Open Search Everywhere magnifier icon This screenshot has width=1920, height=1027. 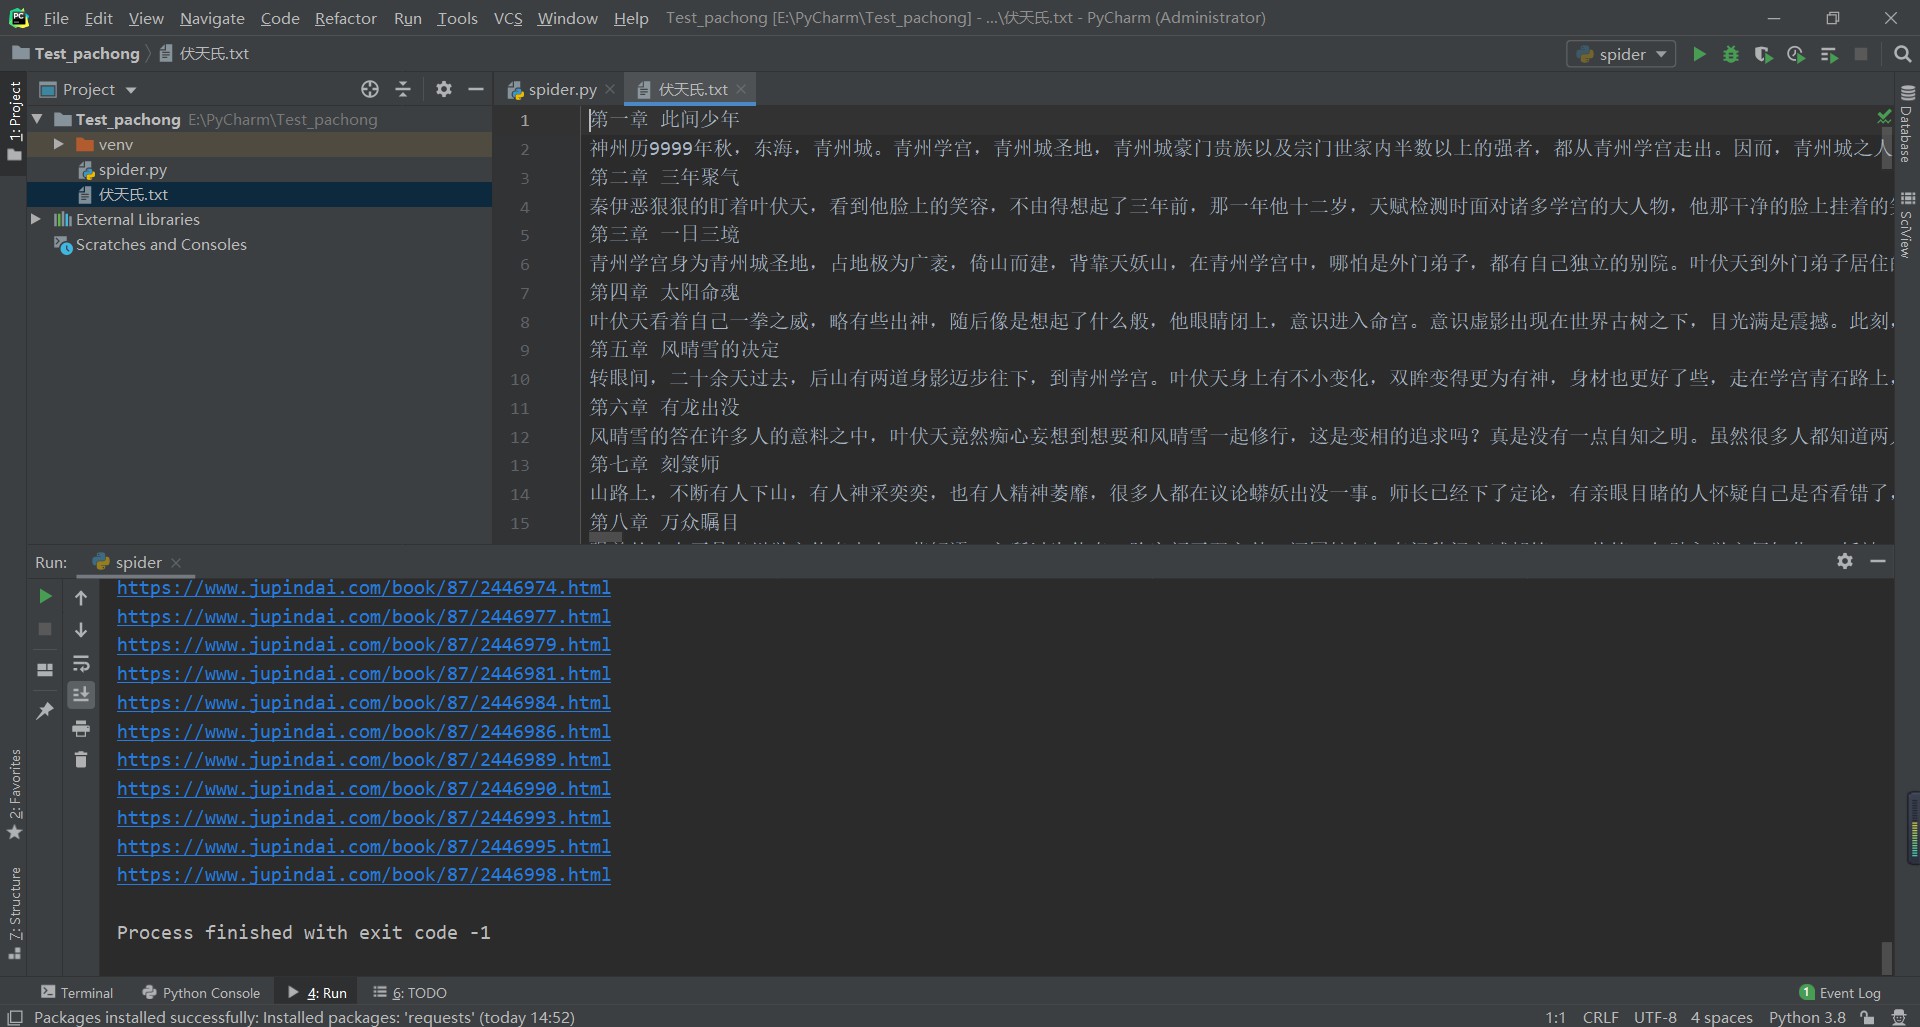[x=1902, y=54]
